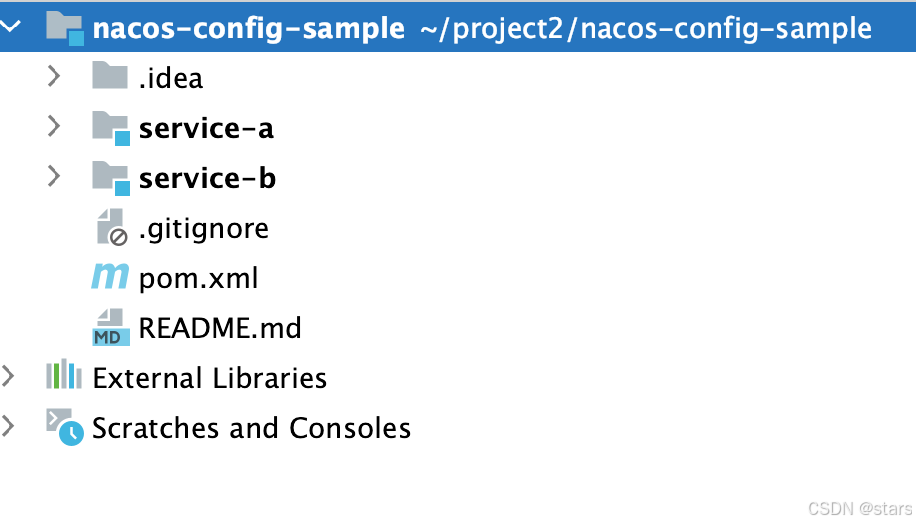The image size is (916, 524).
Task: Click the .idea folder icon
Action: [x=110, y=75]
